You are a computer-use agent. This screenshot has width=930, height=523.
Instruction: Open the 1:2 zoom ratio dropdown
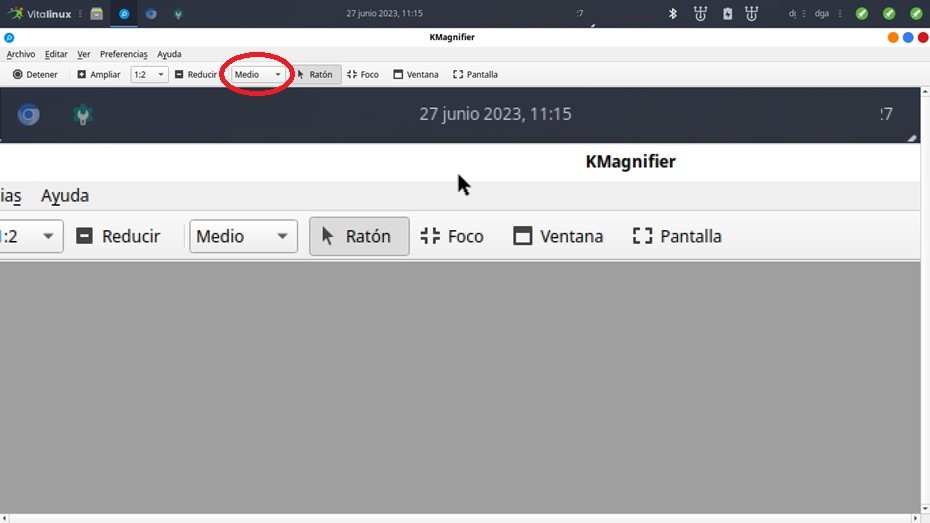pos(149,74)
